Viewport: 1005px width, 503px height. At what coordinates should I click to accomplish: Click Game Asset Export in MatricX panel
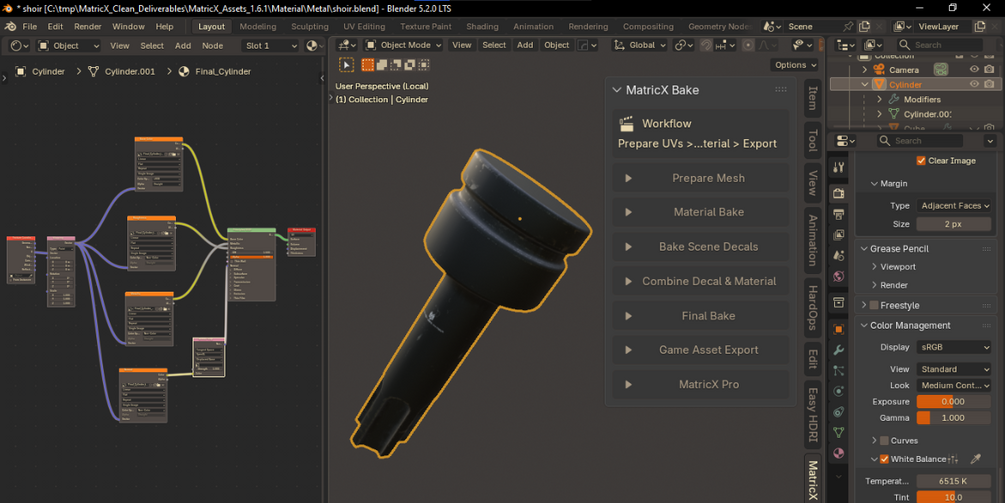(x=701, y=350)
